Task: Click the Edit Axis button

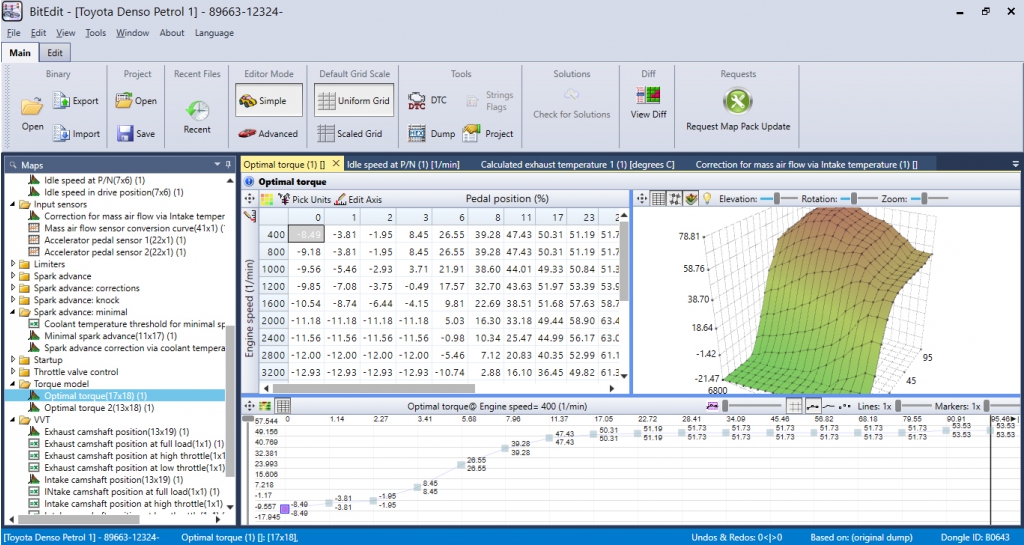Action: pyautogui.click(x=358, y=199)
